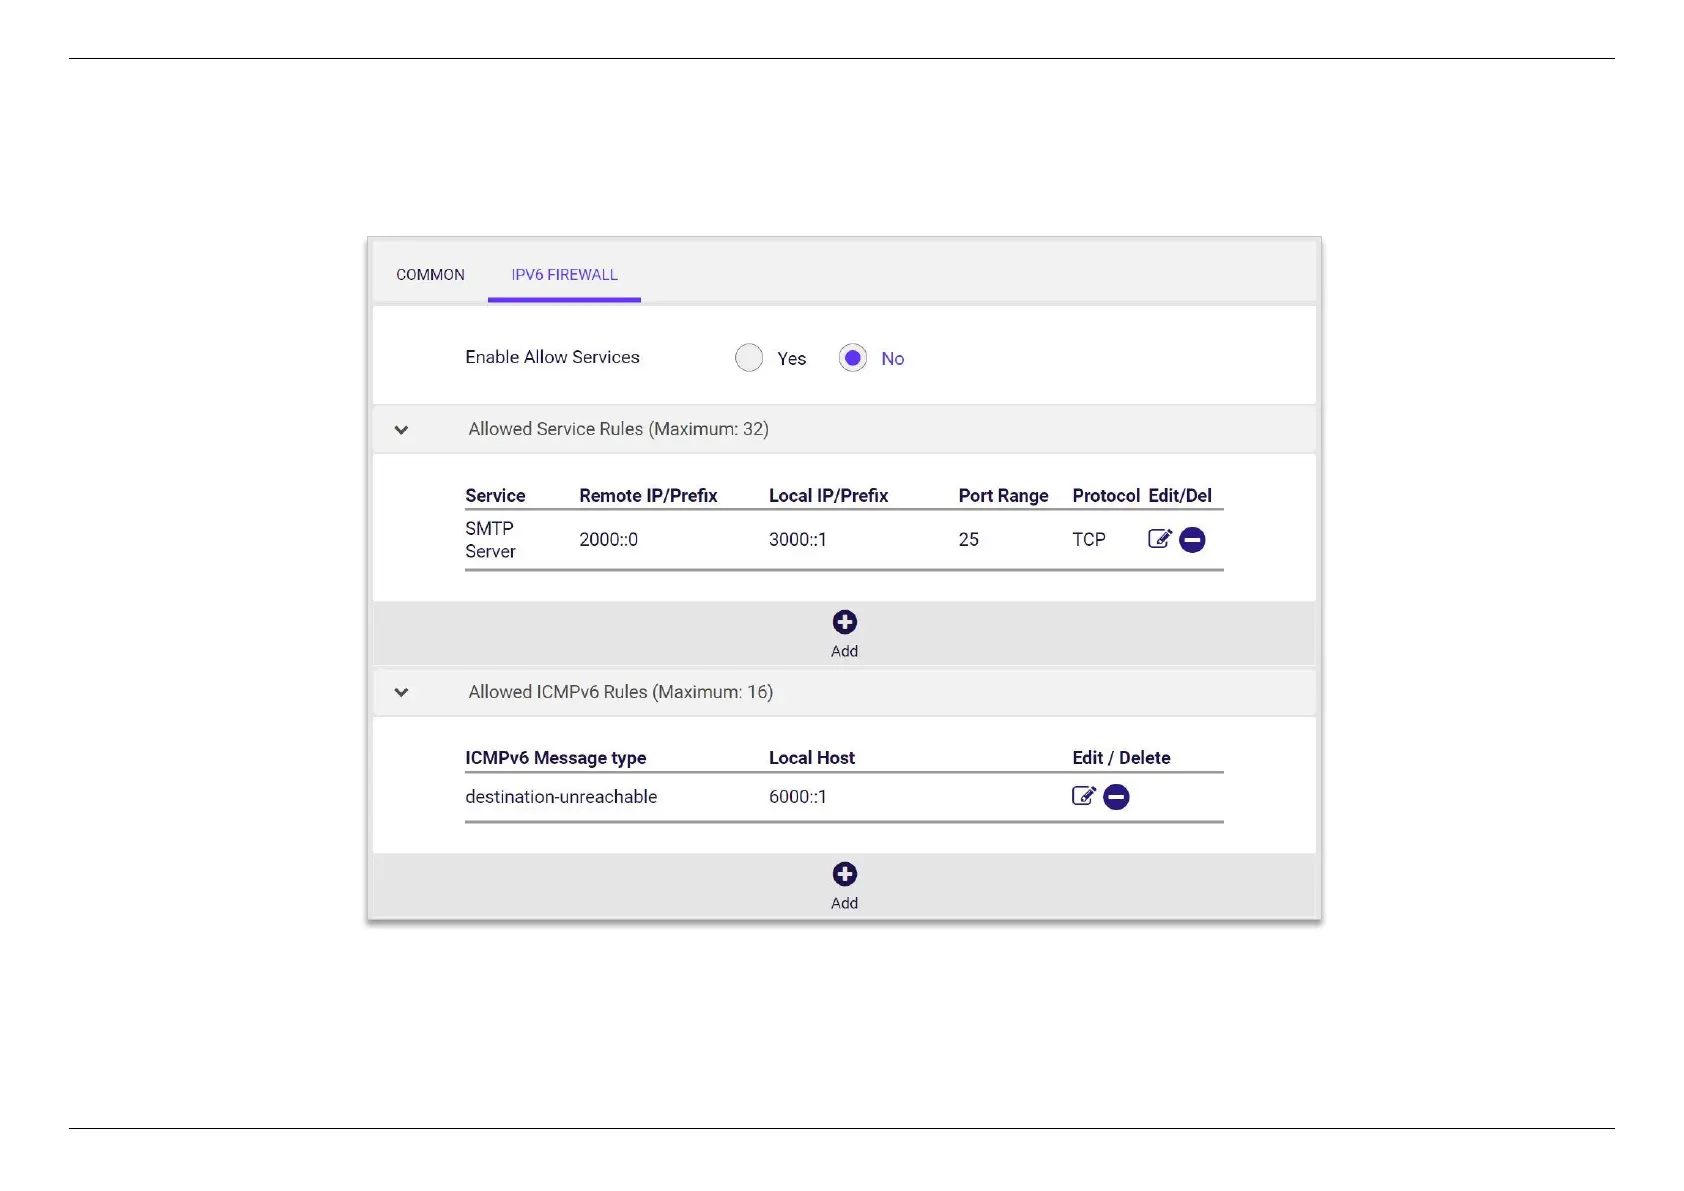Edit the SMTP Server service rule
Image resolution: width=1684 pixels, height=1191 pixels.
coord(1159,539)
